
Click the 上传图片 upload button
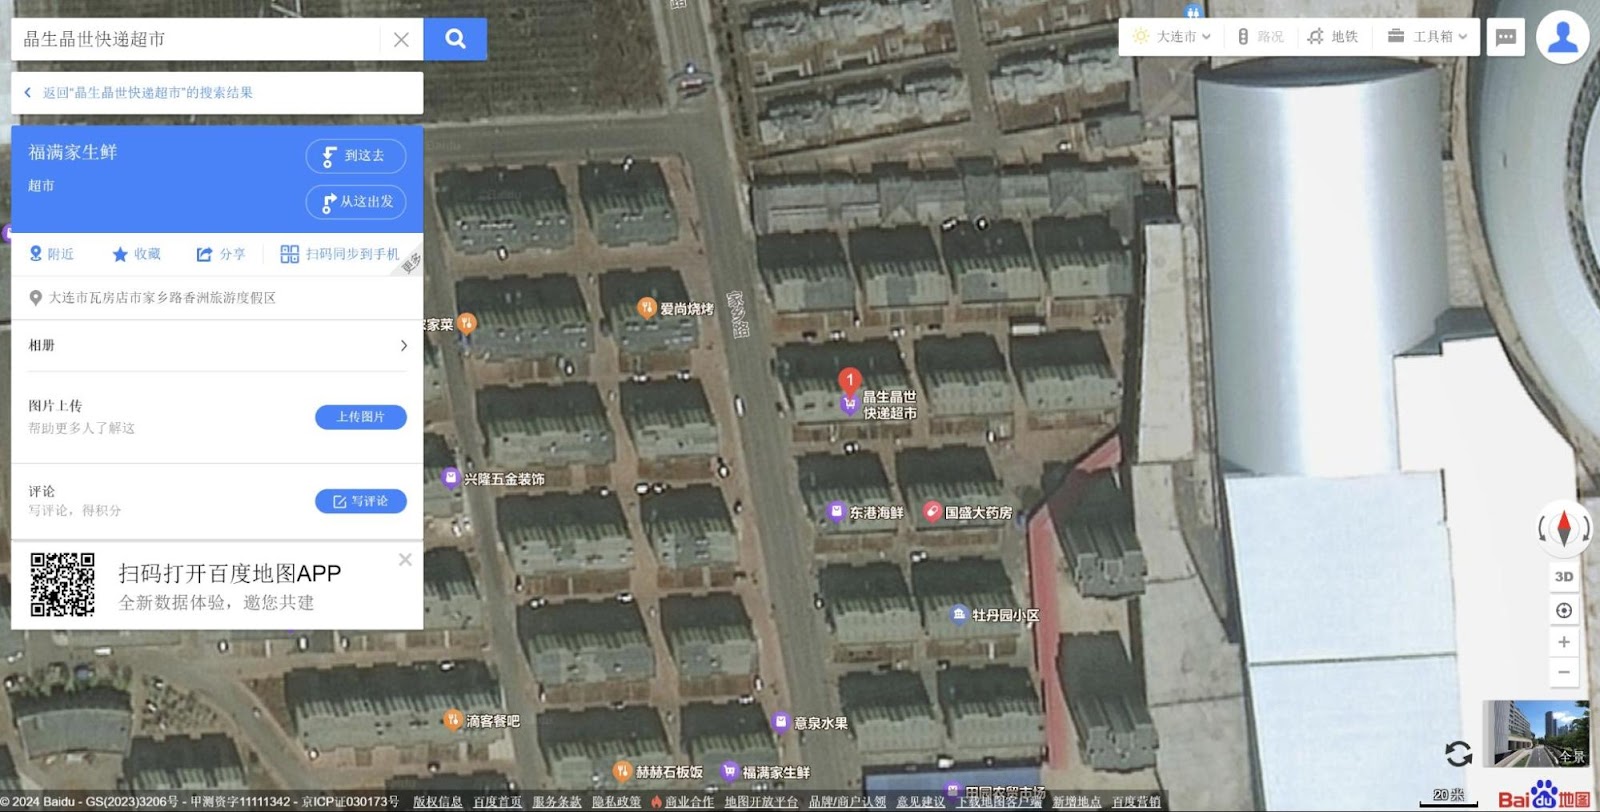[x=361, y=417]
